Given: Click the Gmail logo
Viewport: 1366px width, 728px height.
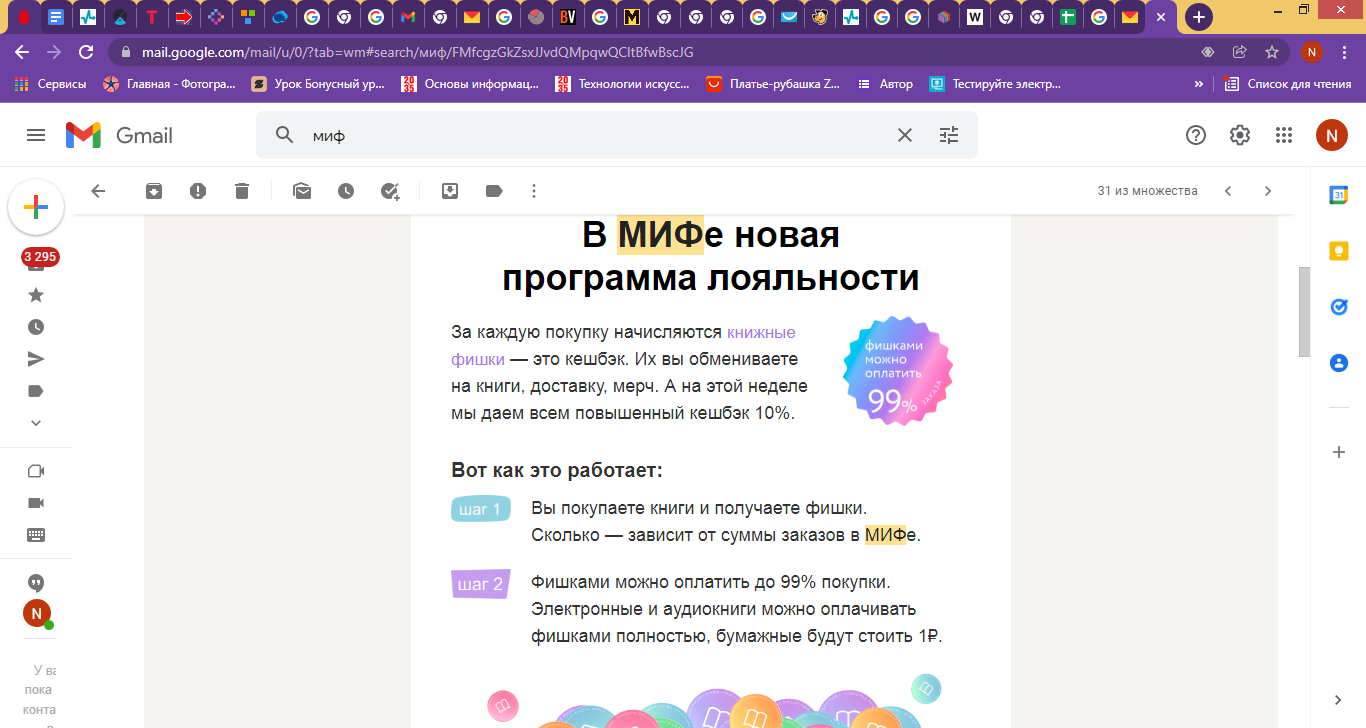Looking at the screenshot, I should 119,135.
